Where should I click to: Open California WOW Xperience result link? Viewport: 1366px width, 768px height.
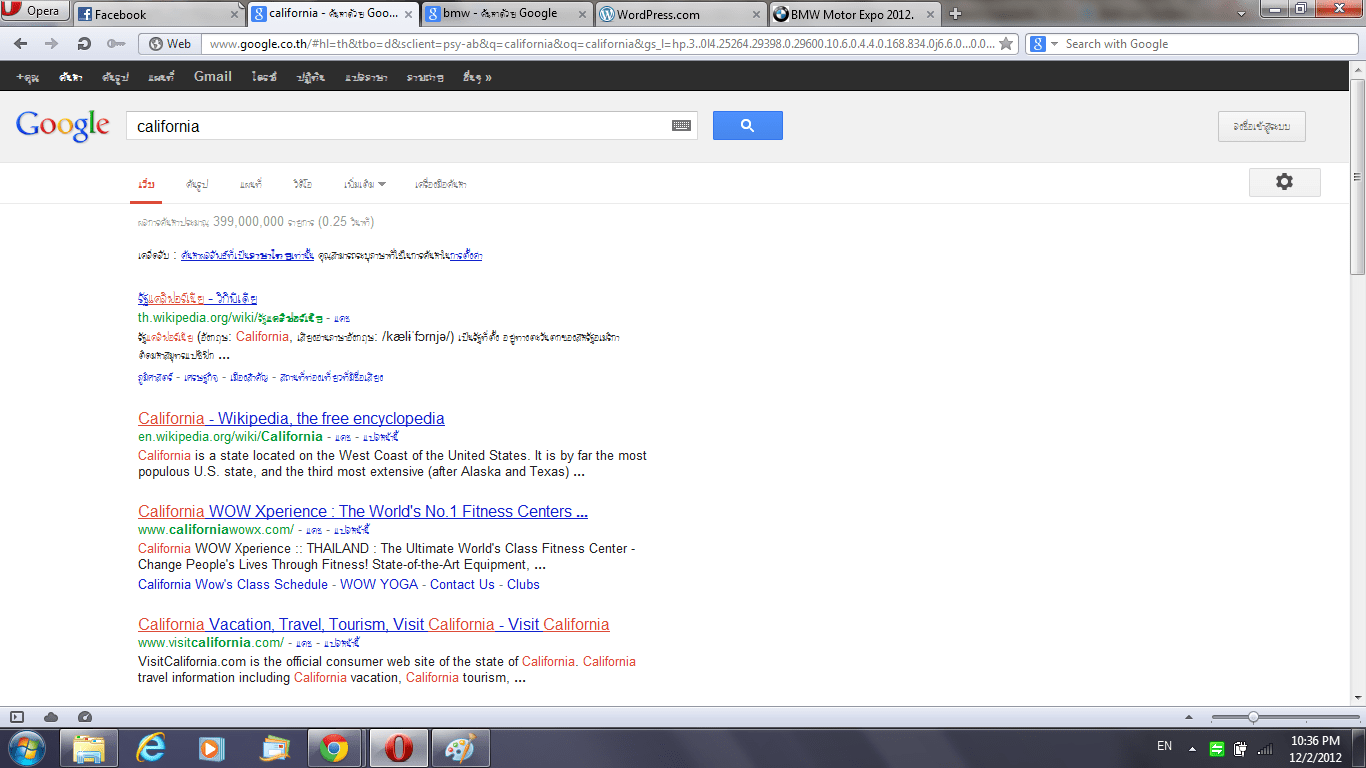point(363,511)
